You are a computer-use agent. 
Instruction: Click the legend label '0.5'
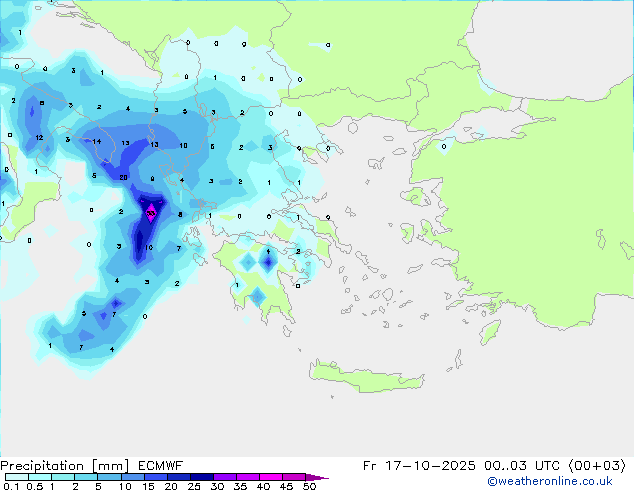(x=35, y=486)
